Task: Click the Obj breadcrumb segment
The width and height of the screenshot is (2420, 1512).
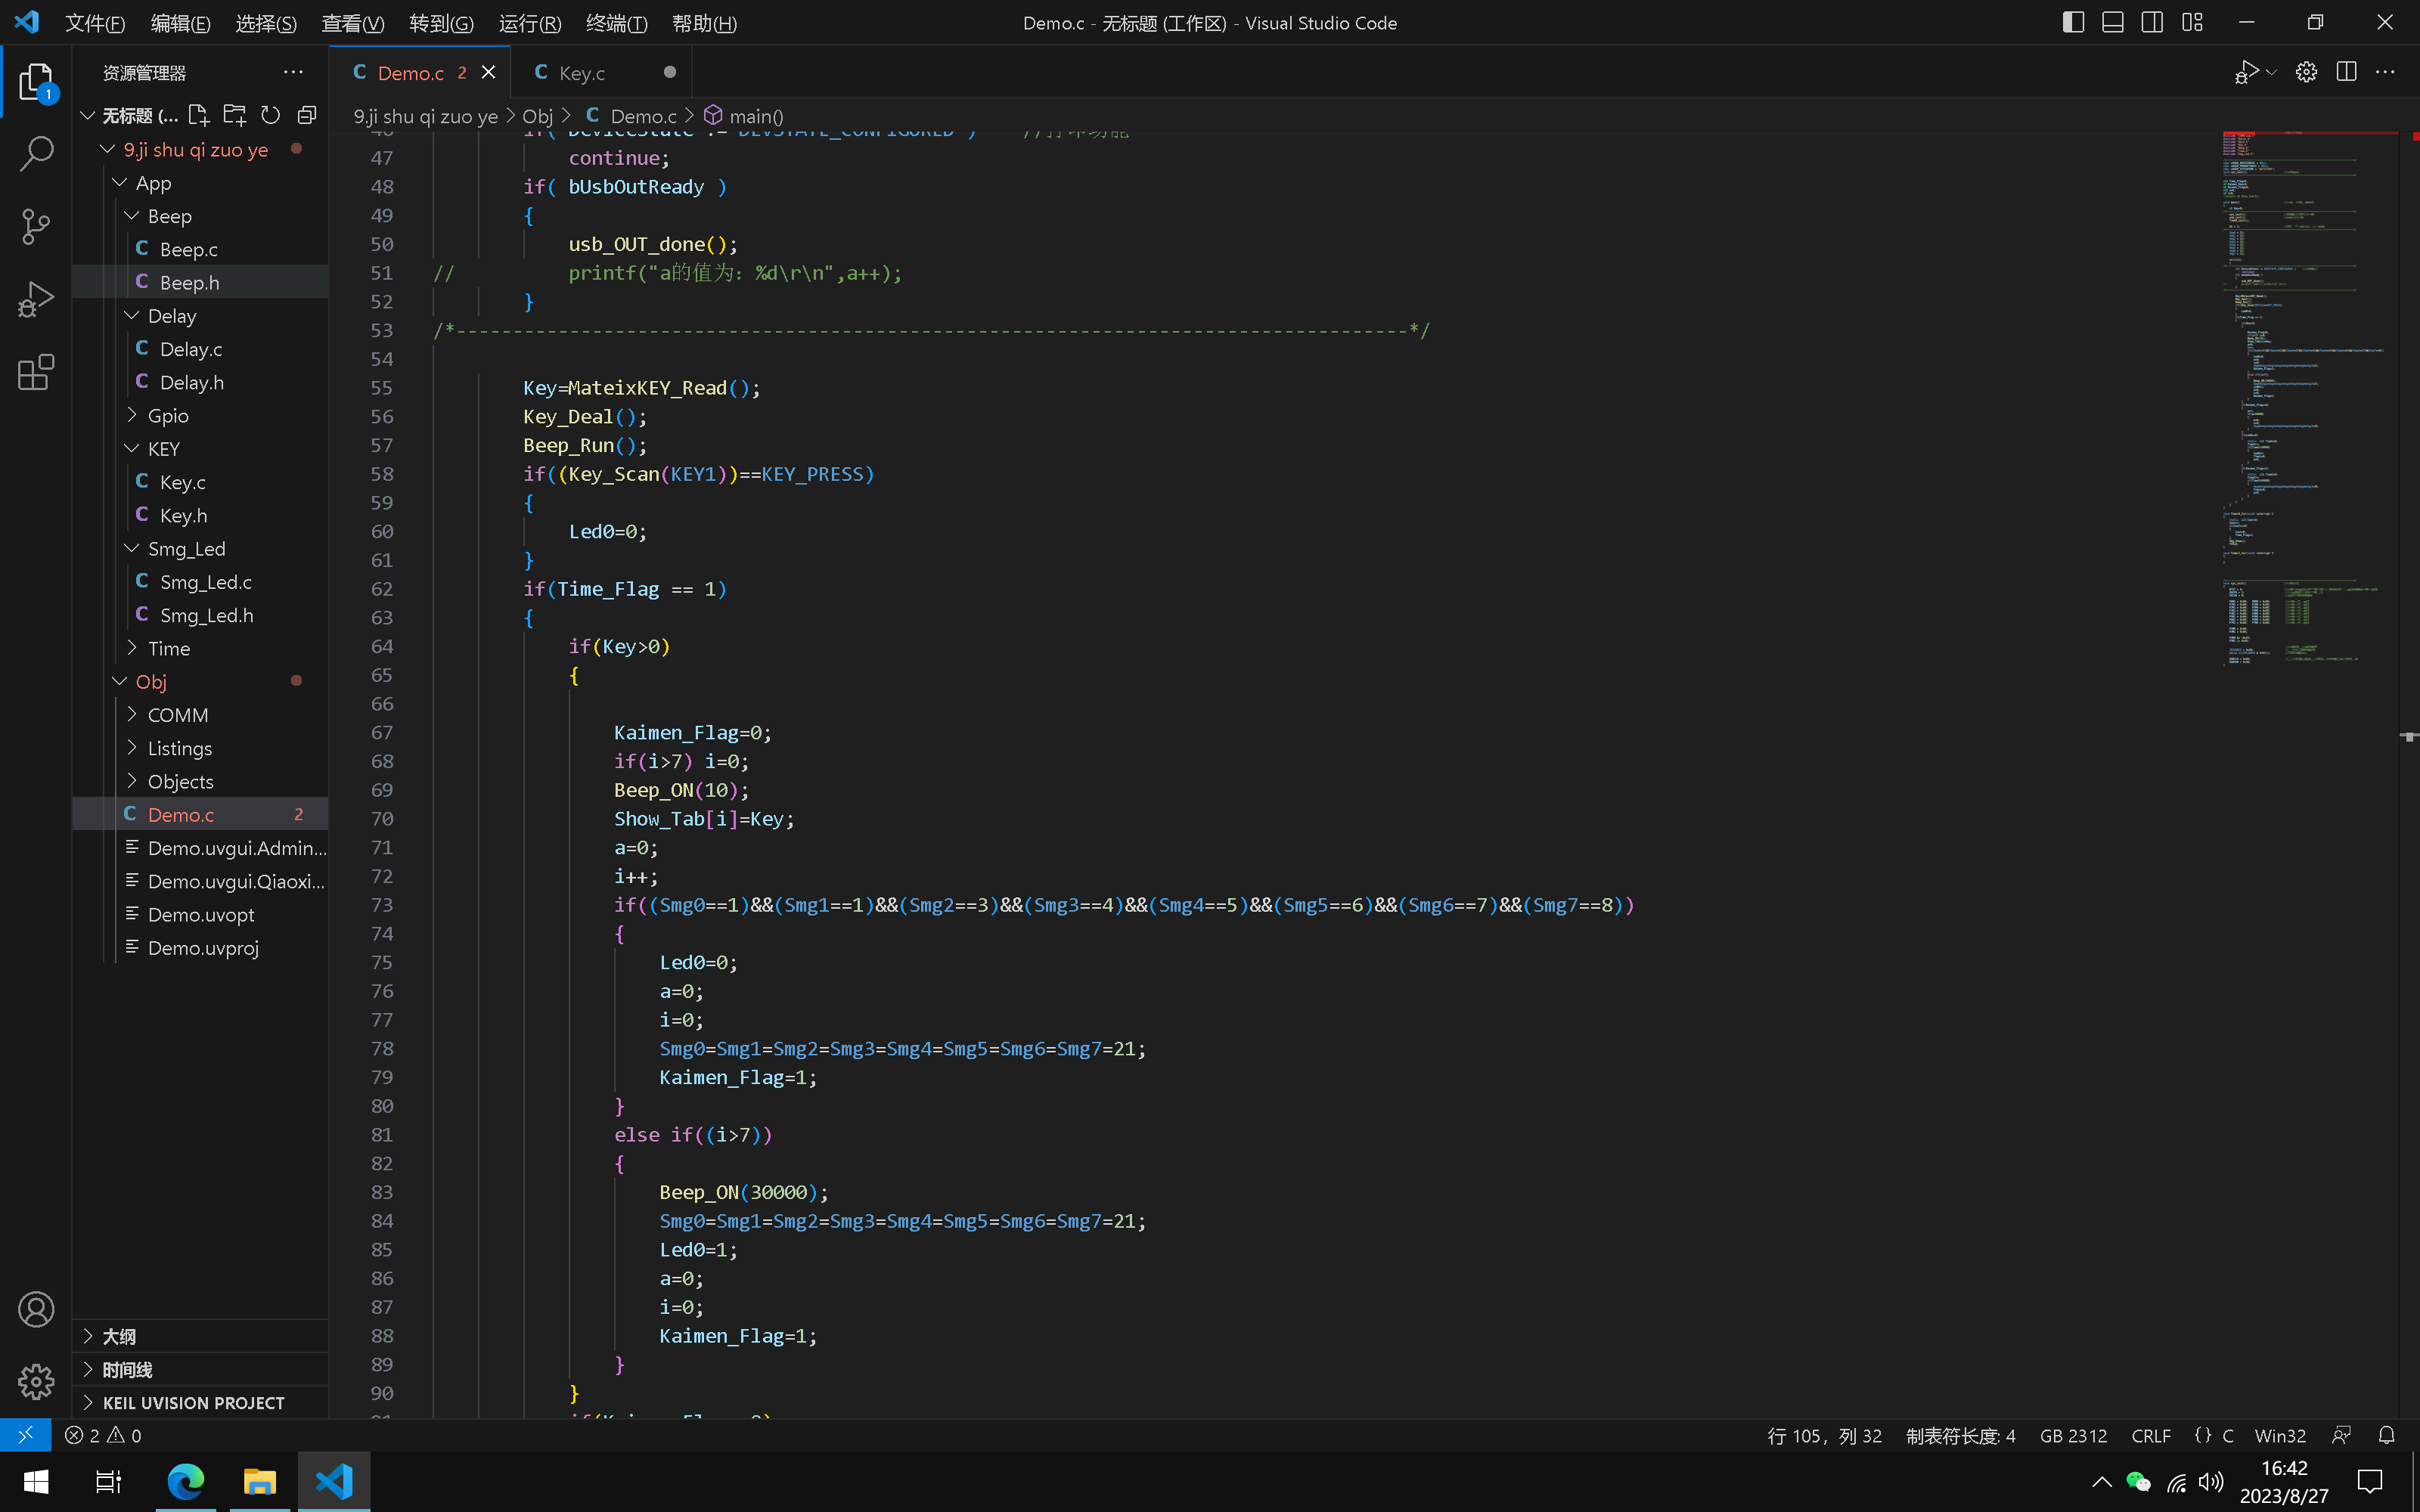Action: (x=537, y=116)
